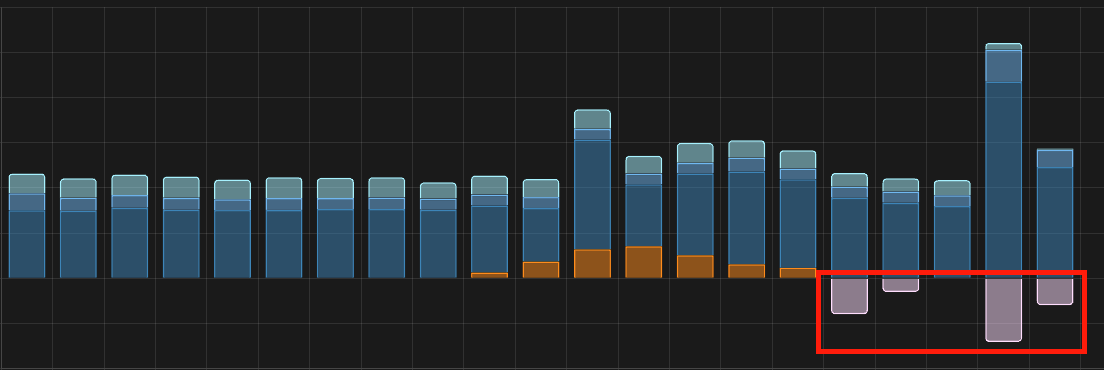The image size is (1104, 370).
Task: Select the second-tallest bar's dark blue segment
Action: point(592,195)
